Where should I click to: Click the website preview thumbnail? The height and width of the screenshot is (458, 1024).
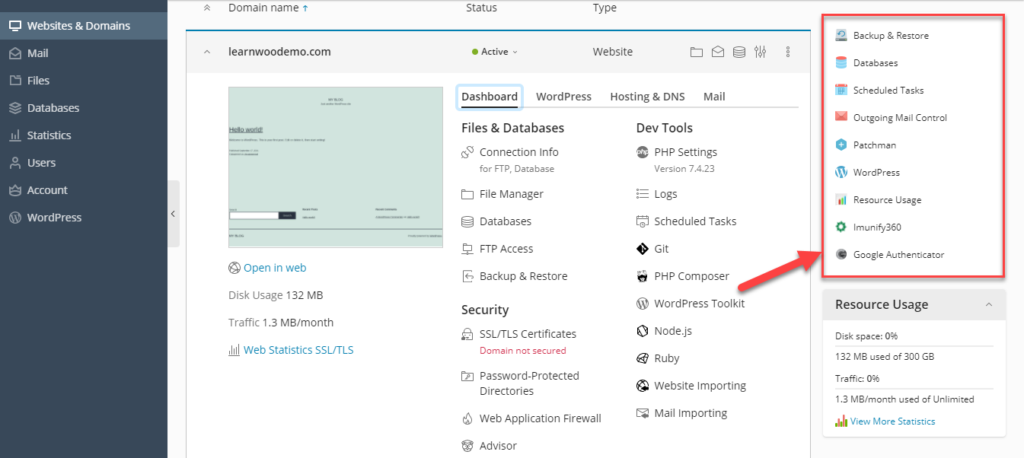click(336, 167)
